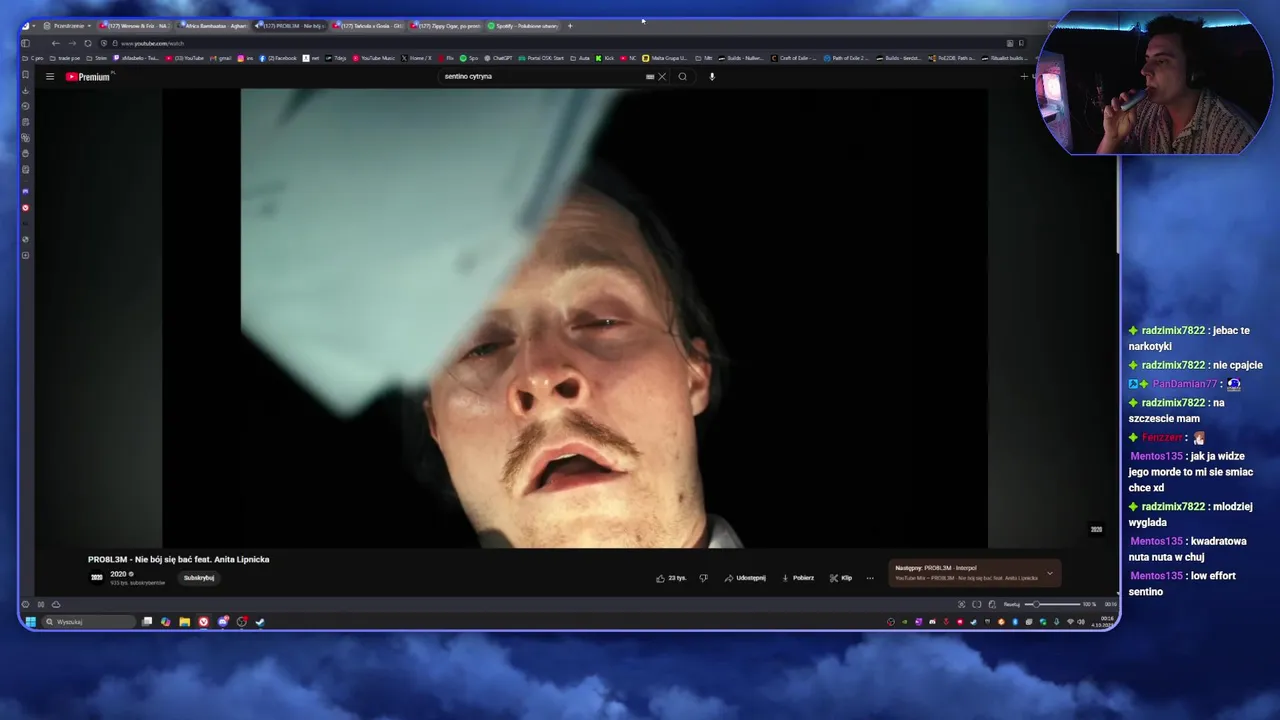Viewport: 1280px width, 720px height.
Task: Start voice search with microphone icon
Action: pos(712,77)
